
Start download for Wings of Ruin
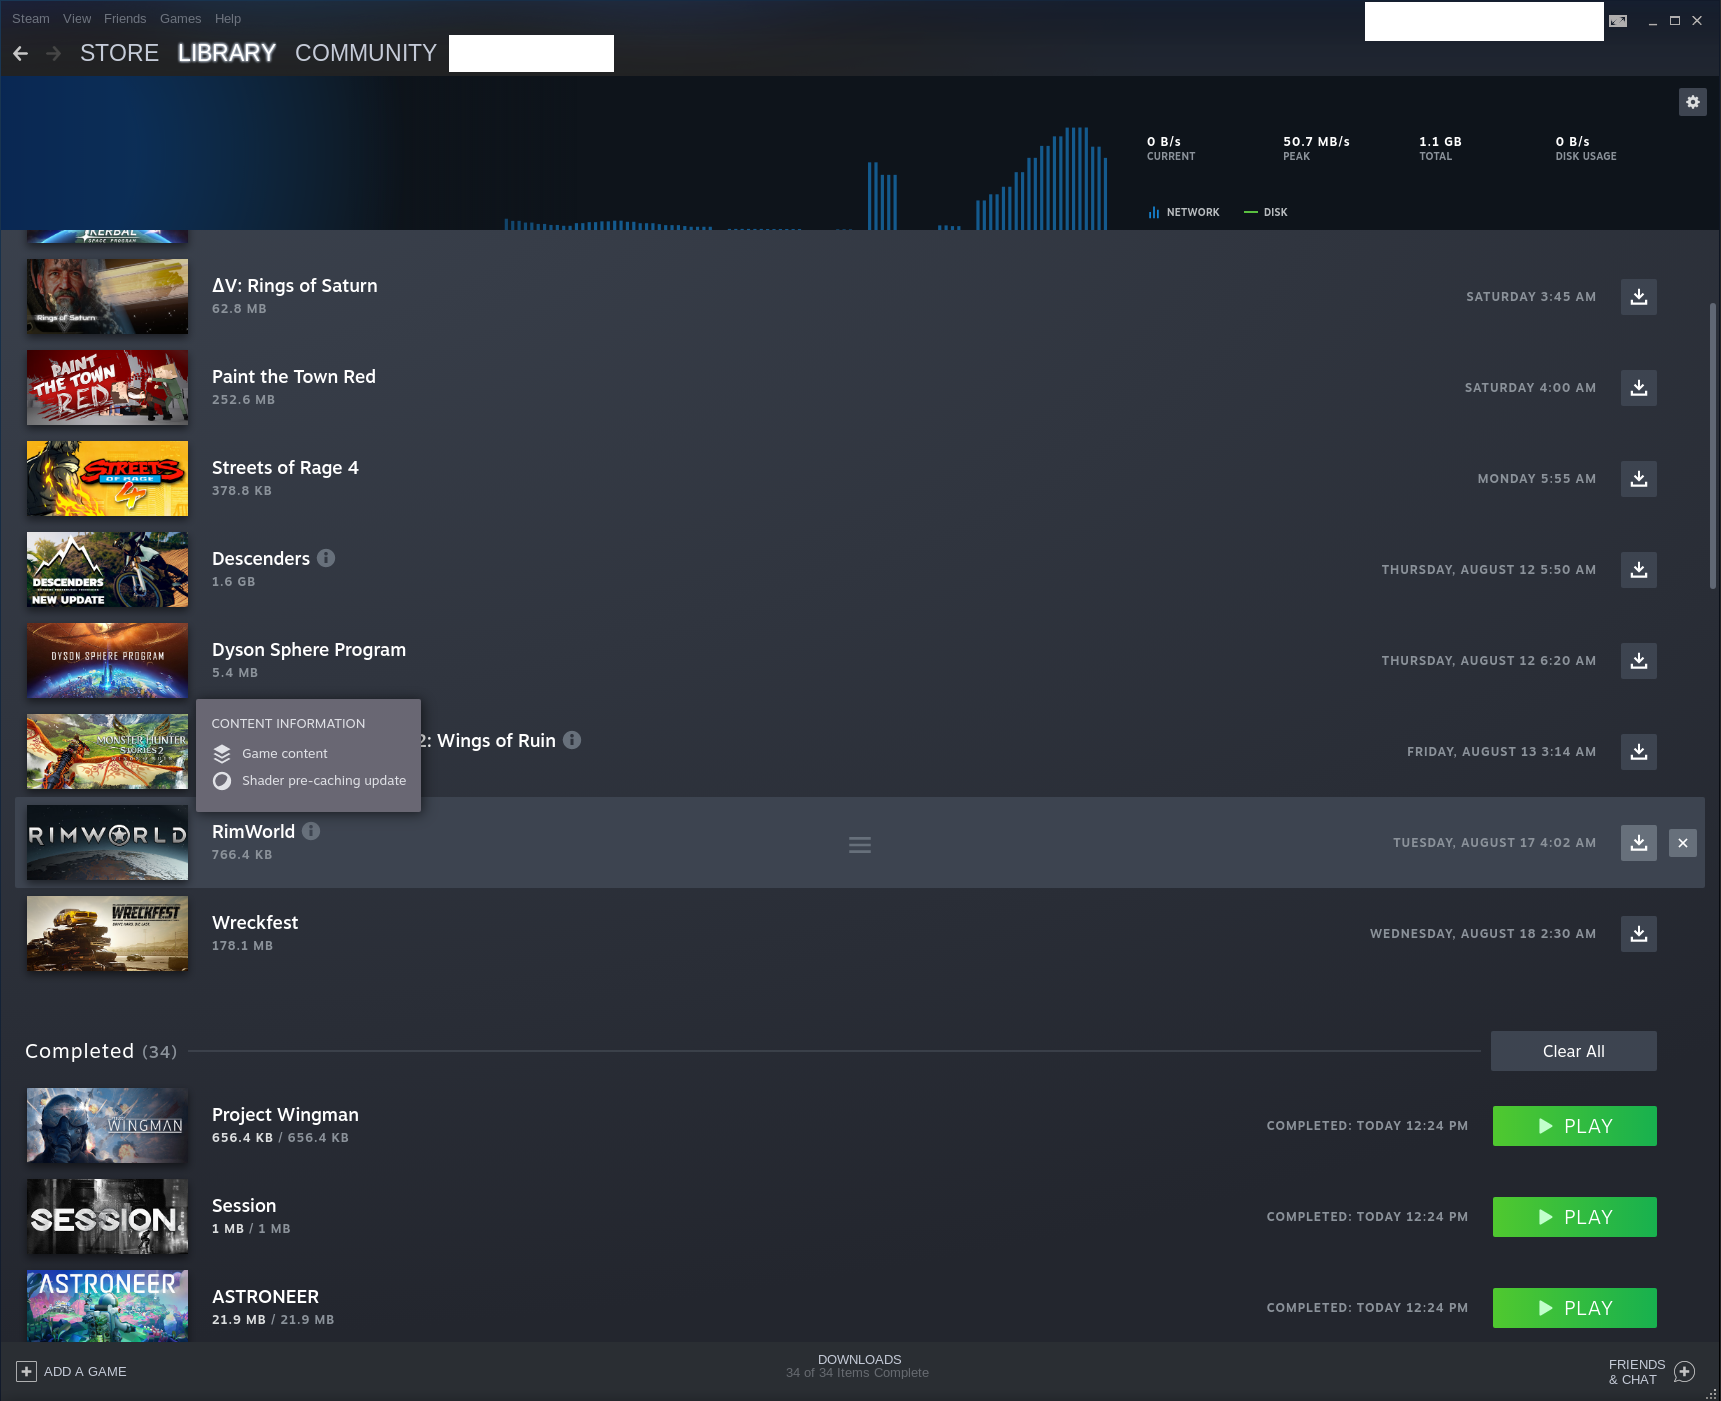1638,752
